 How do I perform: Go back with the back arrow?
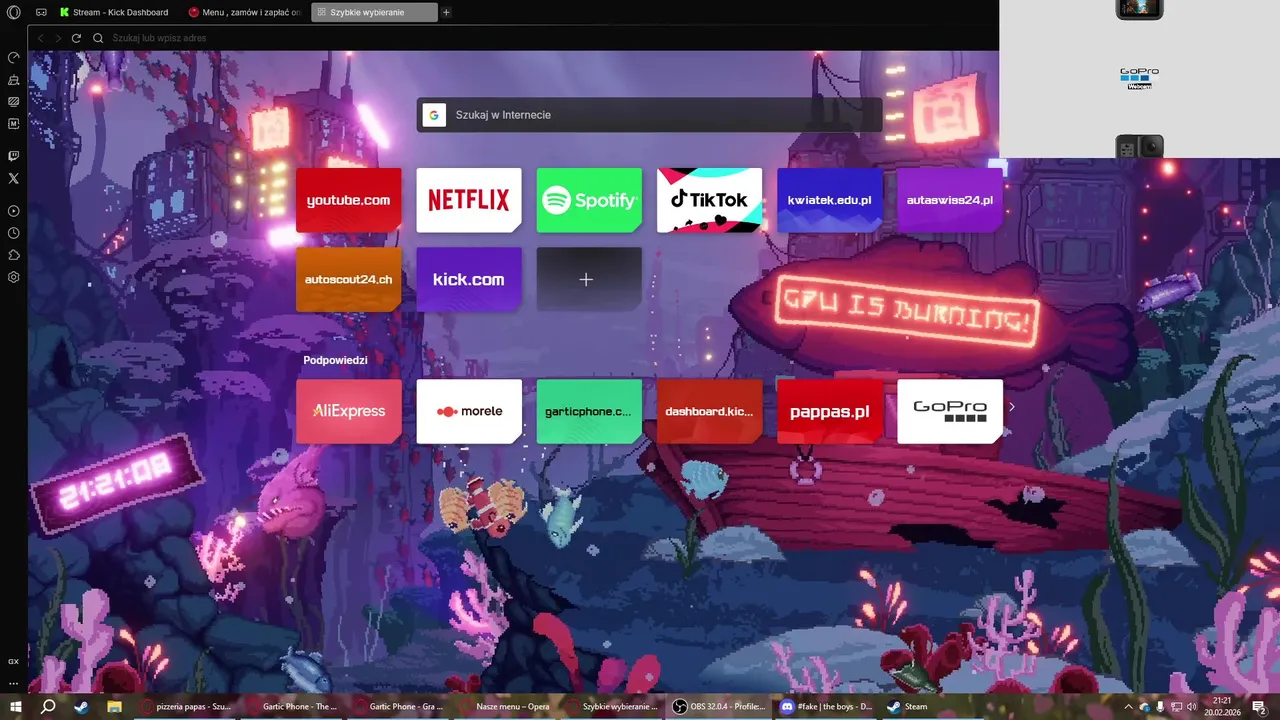point(41,38)
